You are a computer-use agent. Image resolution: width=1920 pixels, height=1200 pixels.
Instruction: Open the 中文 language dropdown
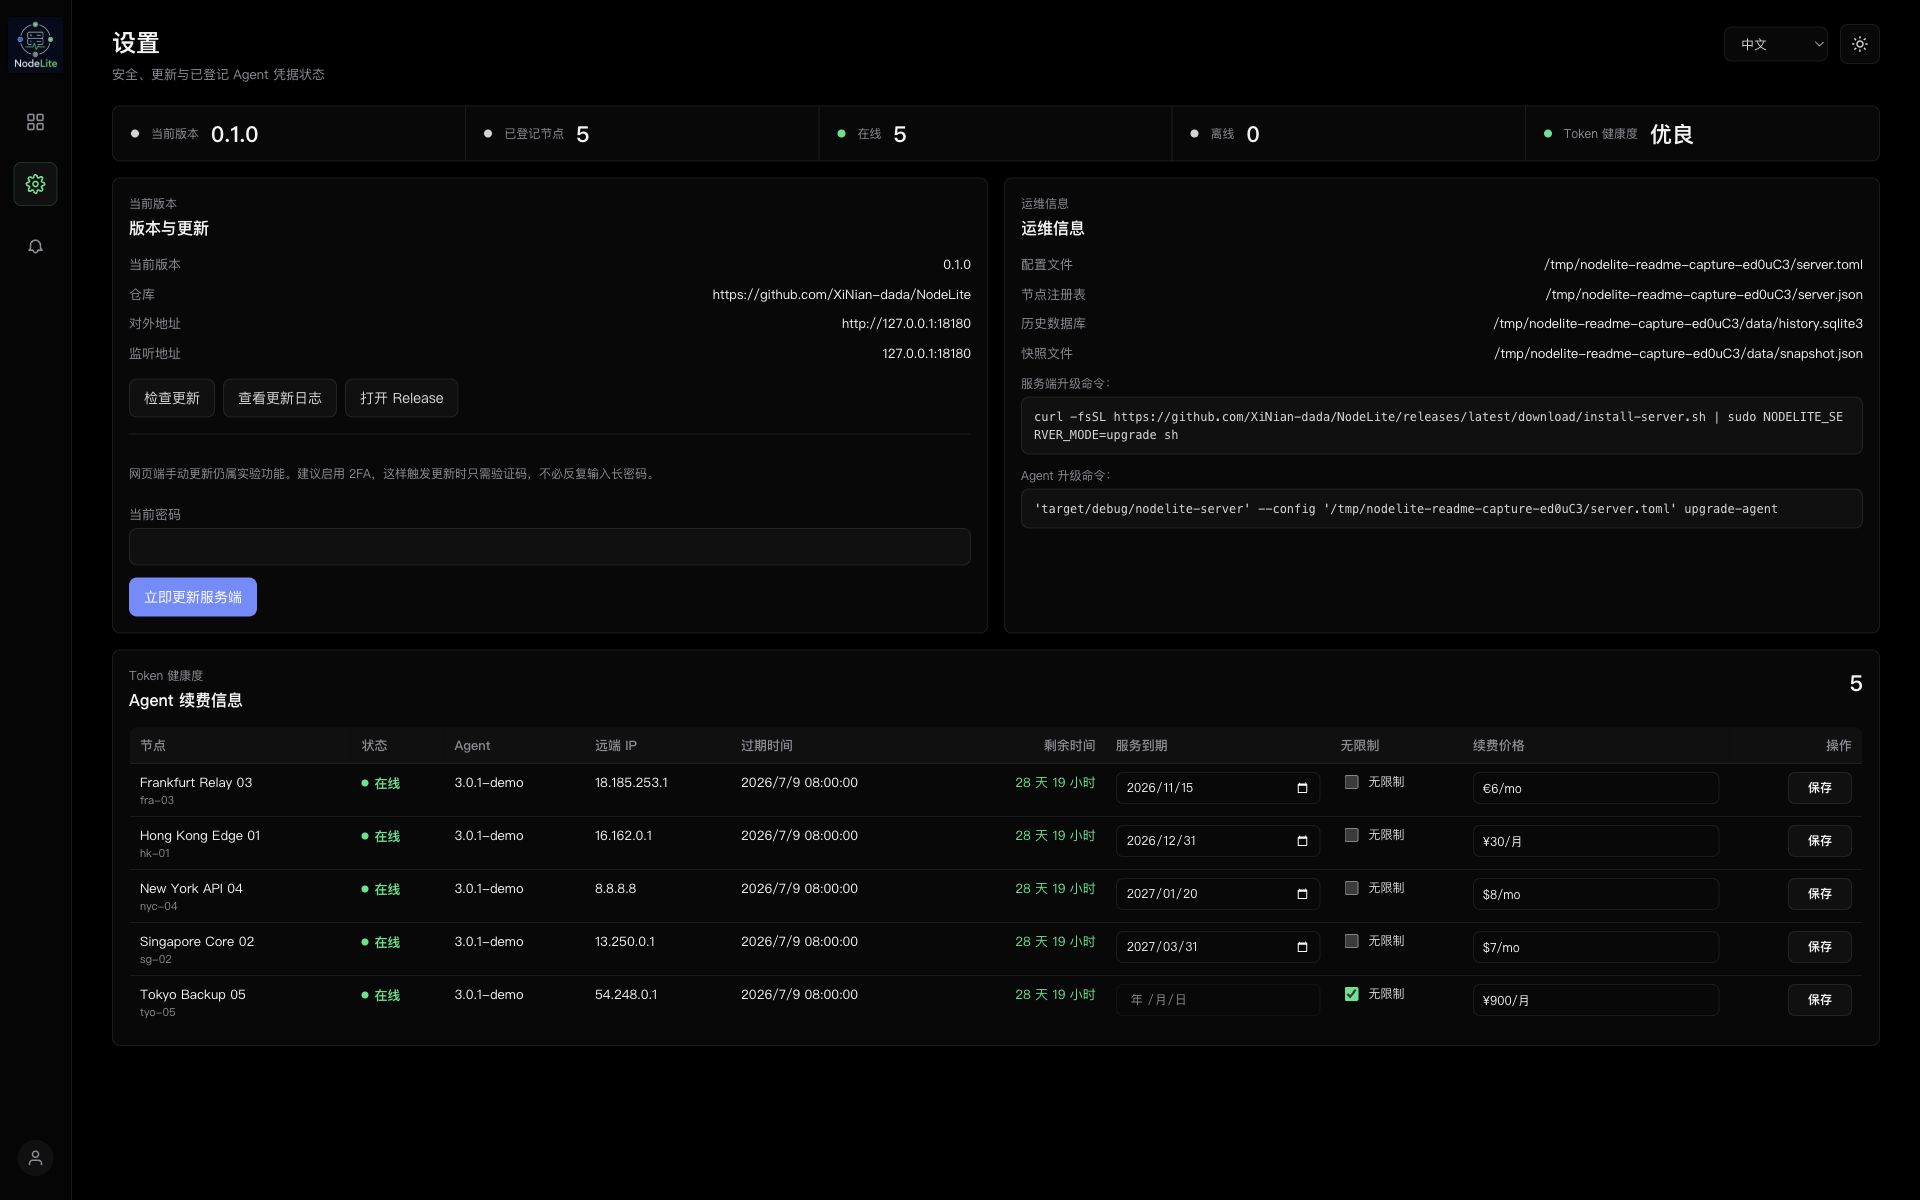tap(1775, 44)
